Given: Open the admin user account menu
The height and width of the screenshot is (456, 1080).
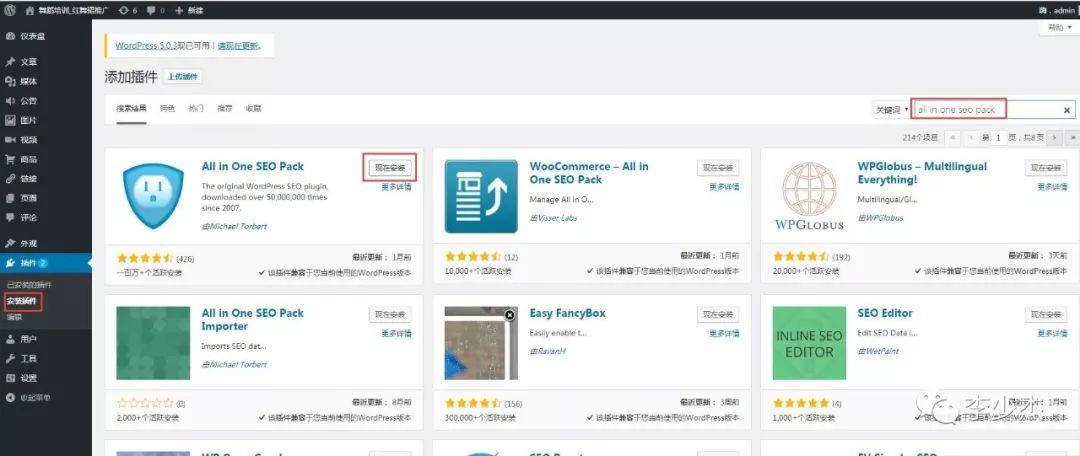Looking at the screenshot, I should point(1058,10).
